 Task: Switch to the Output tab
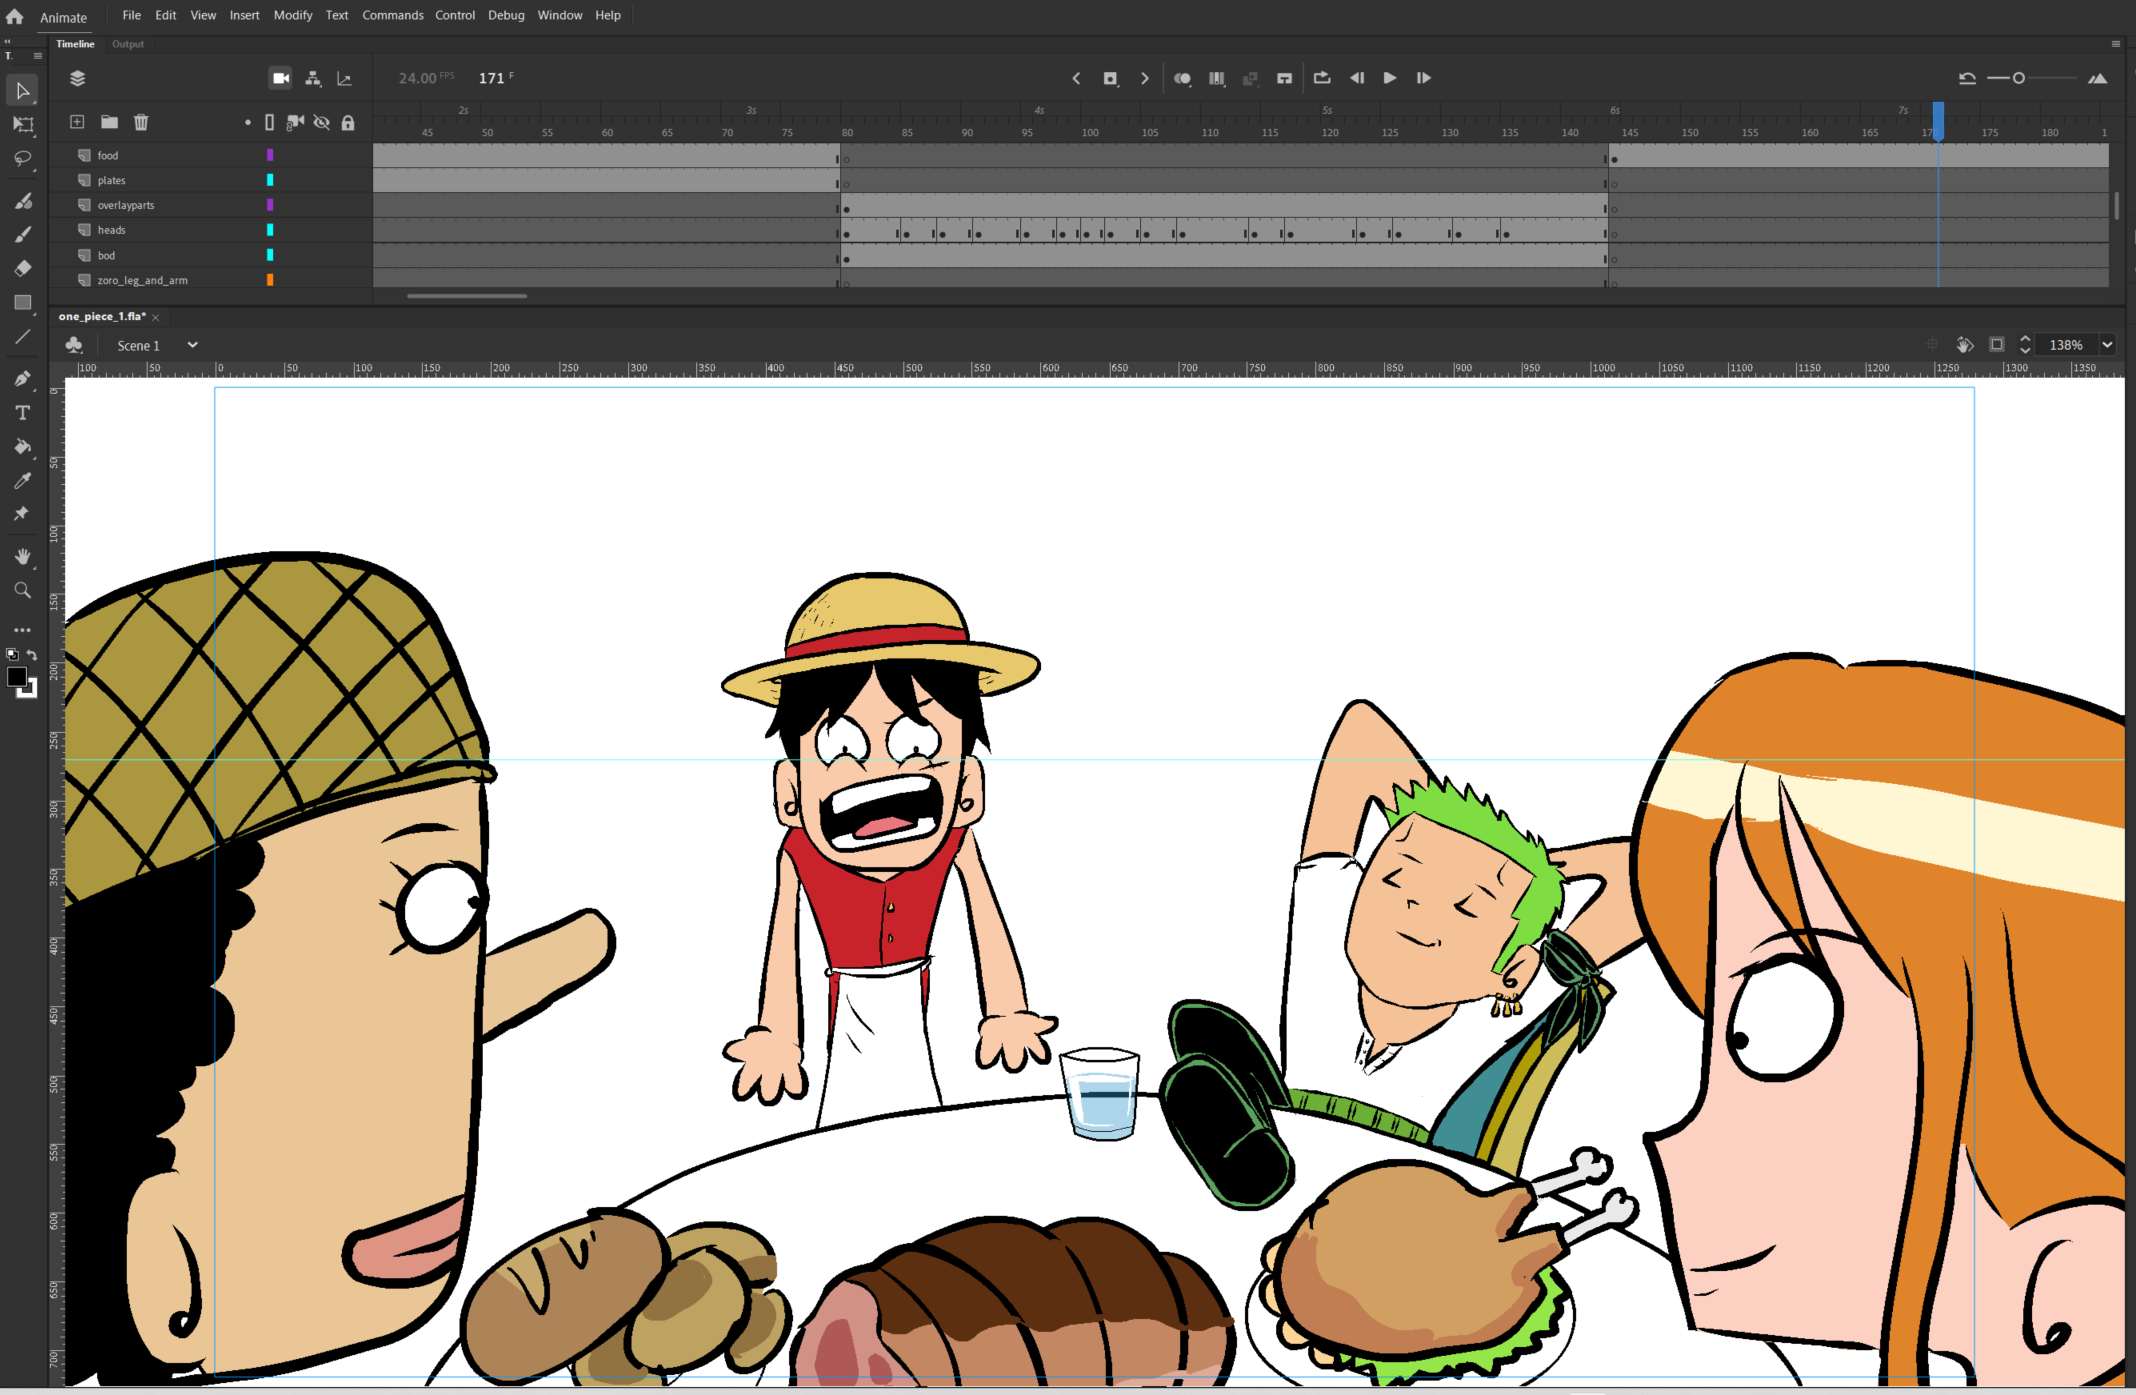(128, 44)
